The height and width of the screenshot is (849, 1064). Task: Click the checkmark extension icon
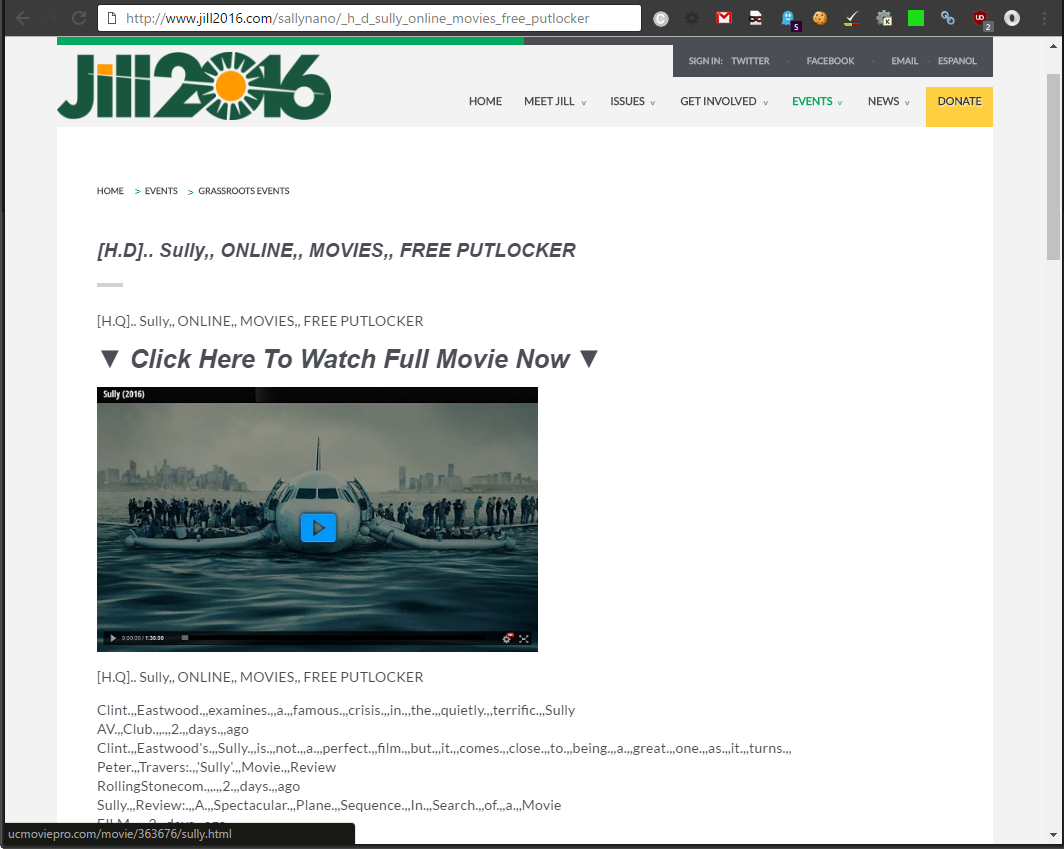852,18
